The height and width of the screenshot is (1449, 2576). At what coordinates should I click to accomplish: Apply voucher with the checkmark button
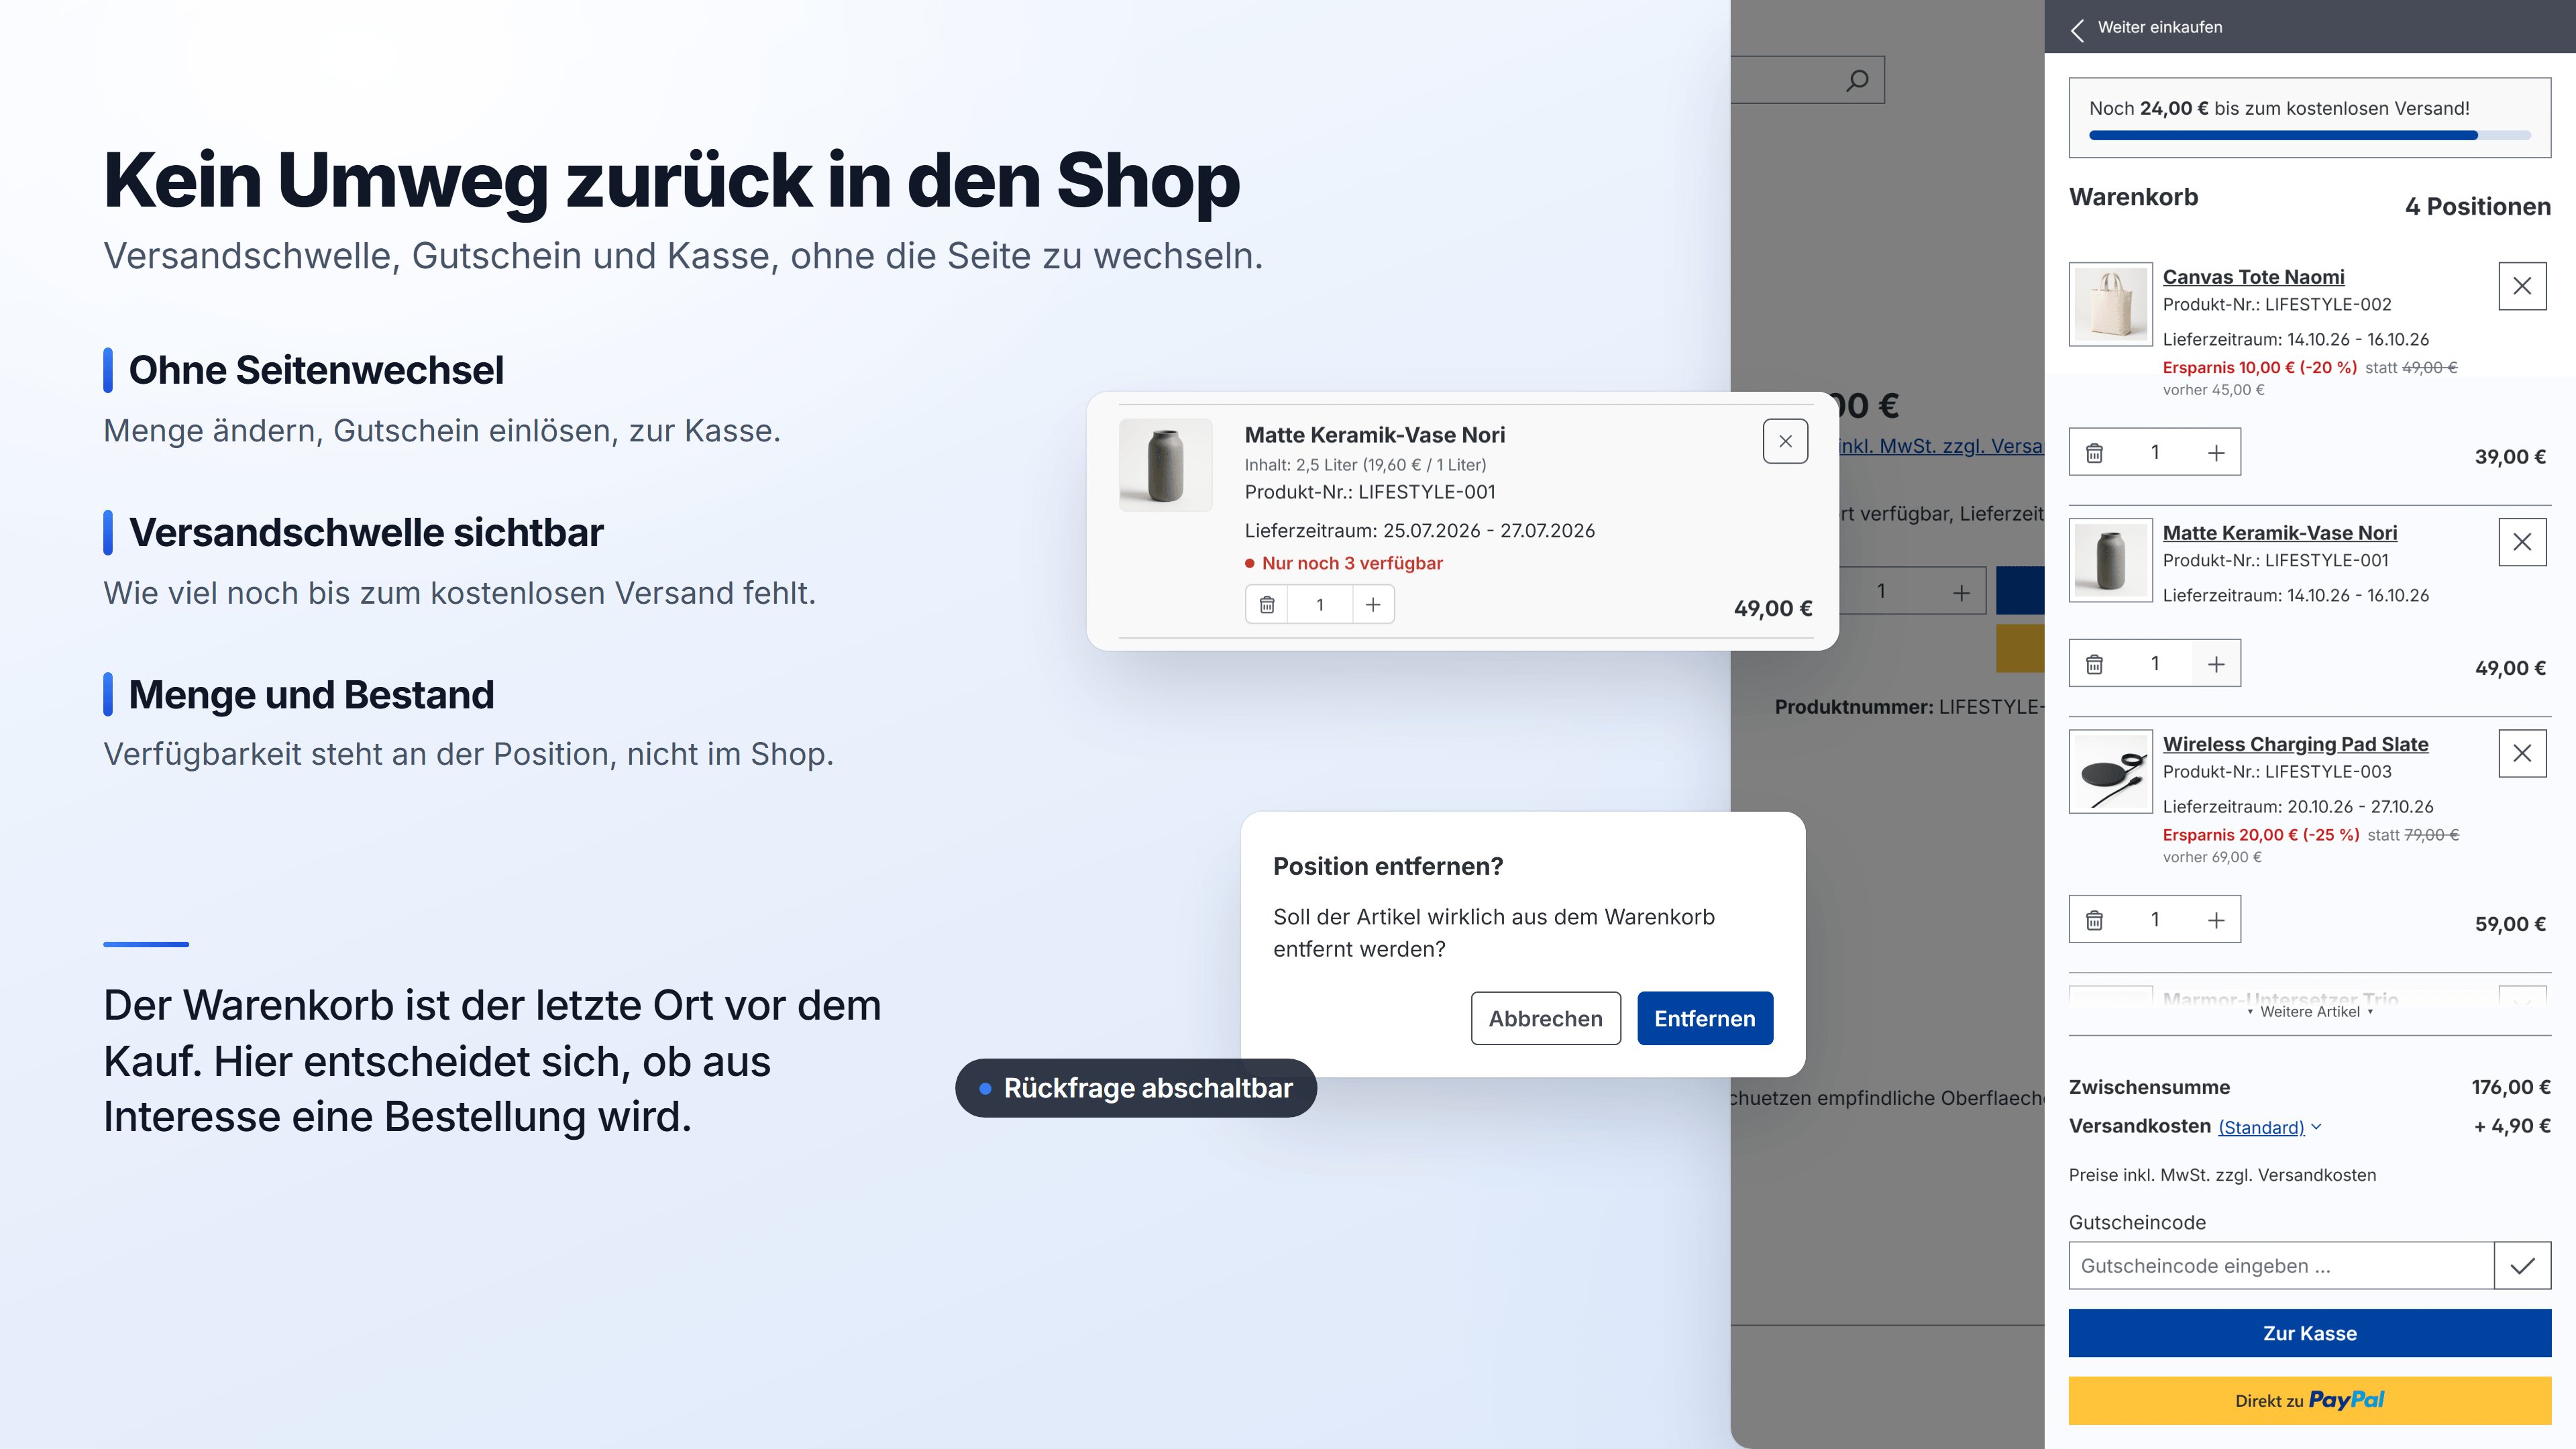point(2522,1266)
